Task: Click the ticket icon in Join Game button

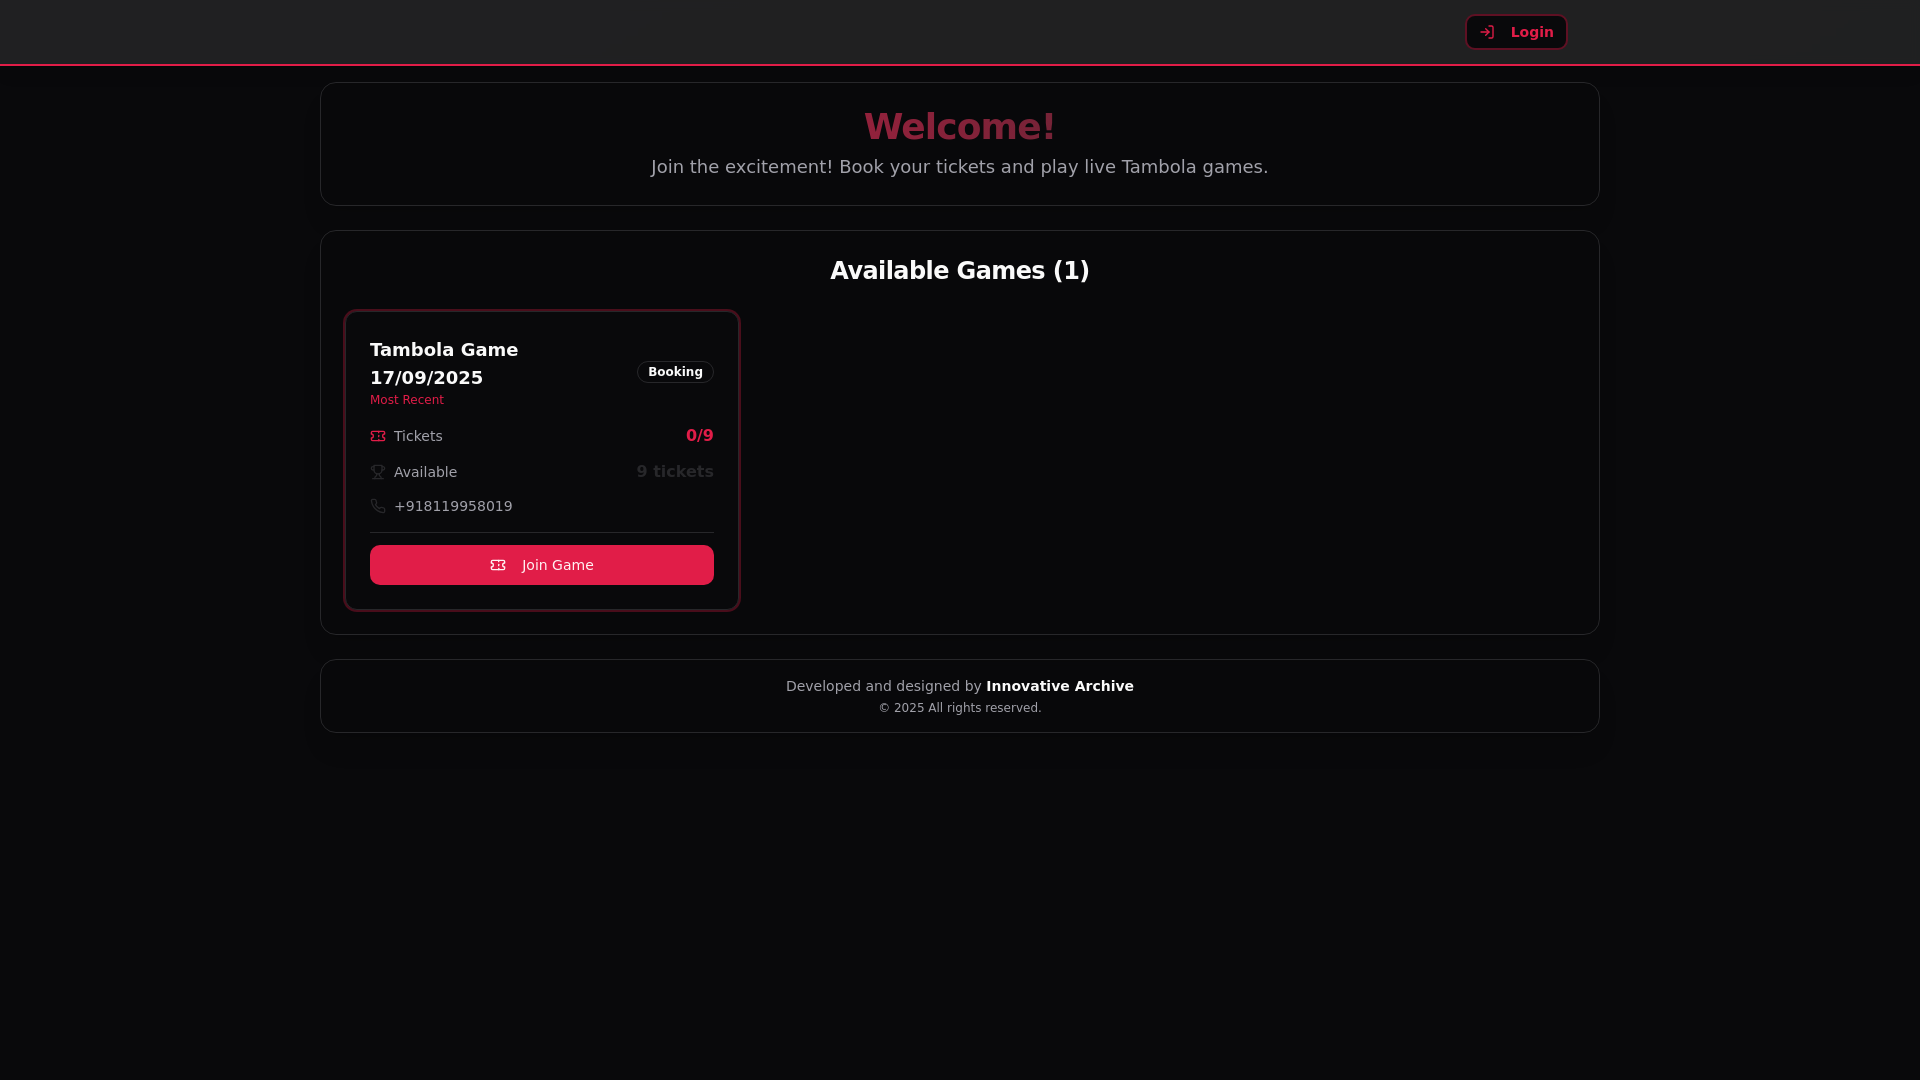Action: pyautogui.click(x=498, y=565)
